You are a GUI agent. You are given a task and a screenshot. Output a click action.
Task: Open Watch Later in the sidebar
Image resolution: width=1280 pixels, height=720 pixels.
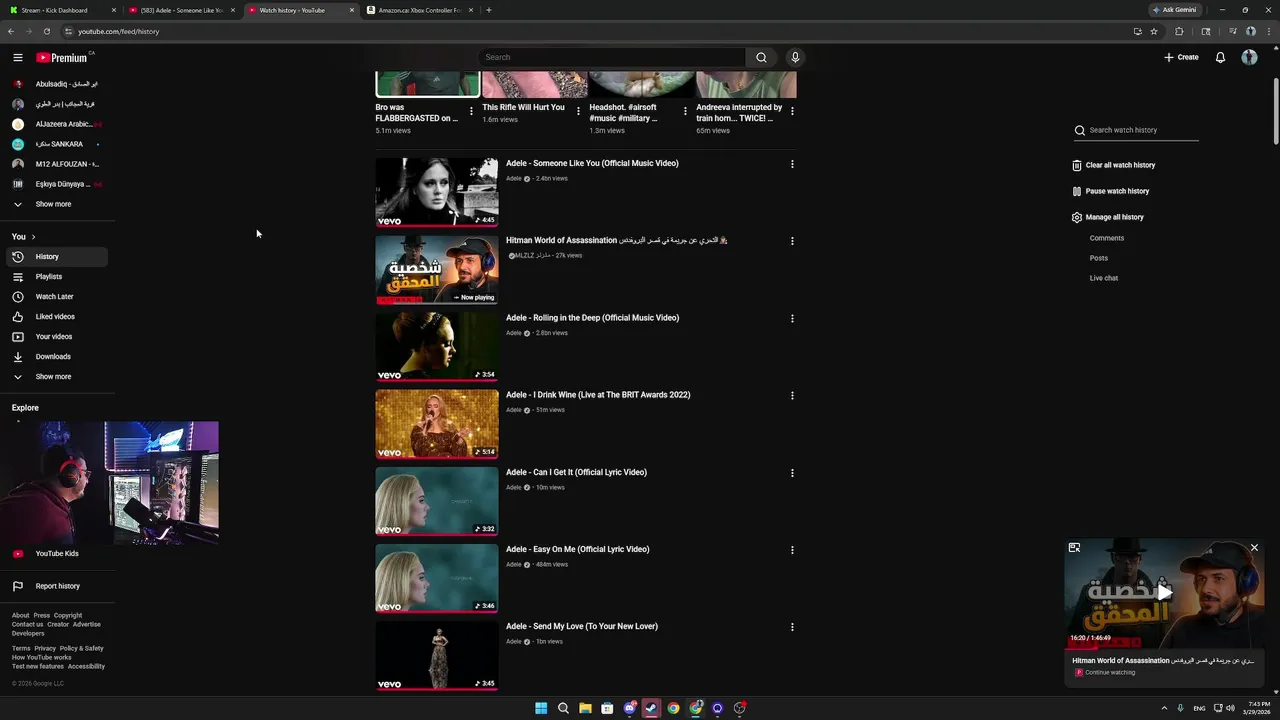(x=58, y=297)
